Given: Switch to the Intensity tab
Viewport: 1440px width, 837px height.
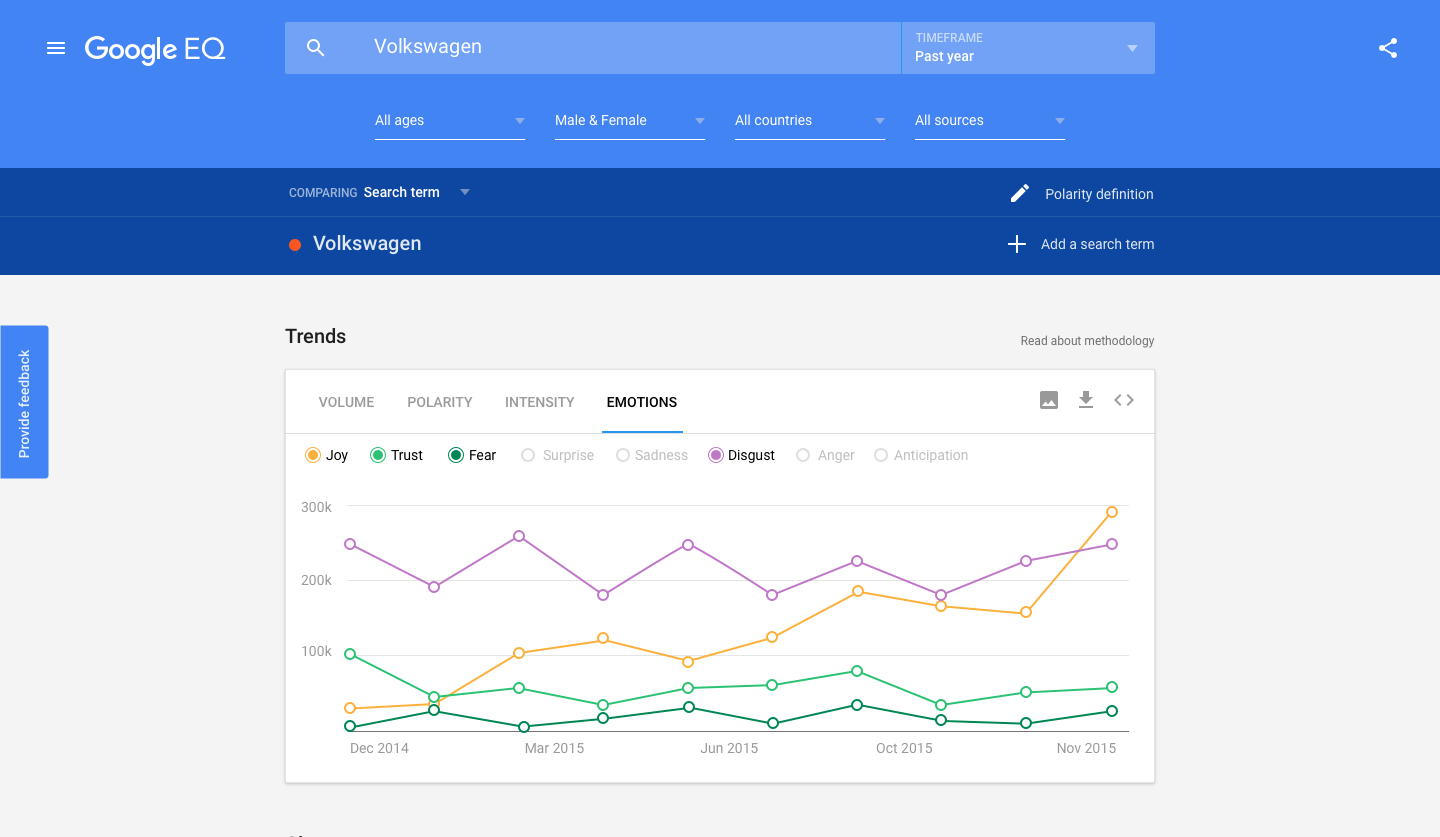Looking at the screenshot, I should [x=539, y=402].
